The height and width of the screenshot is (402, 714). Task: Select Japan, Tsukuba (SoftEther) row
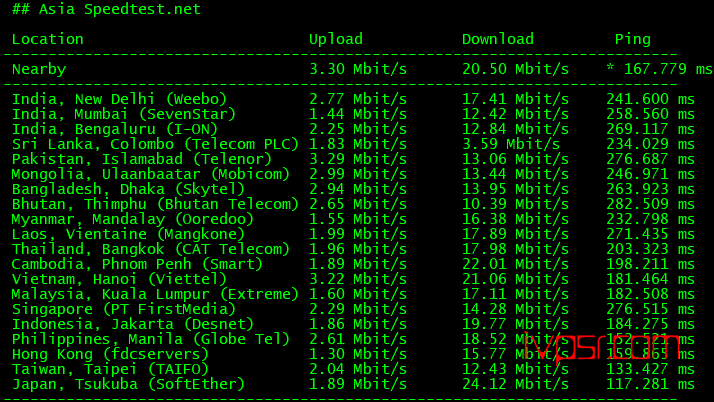(353, 384)
